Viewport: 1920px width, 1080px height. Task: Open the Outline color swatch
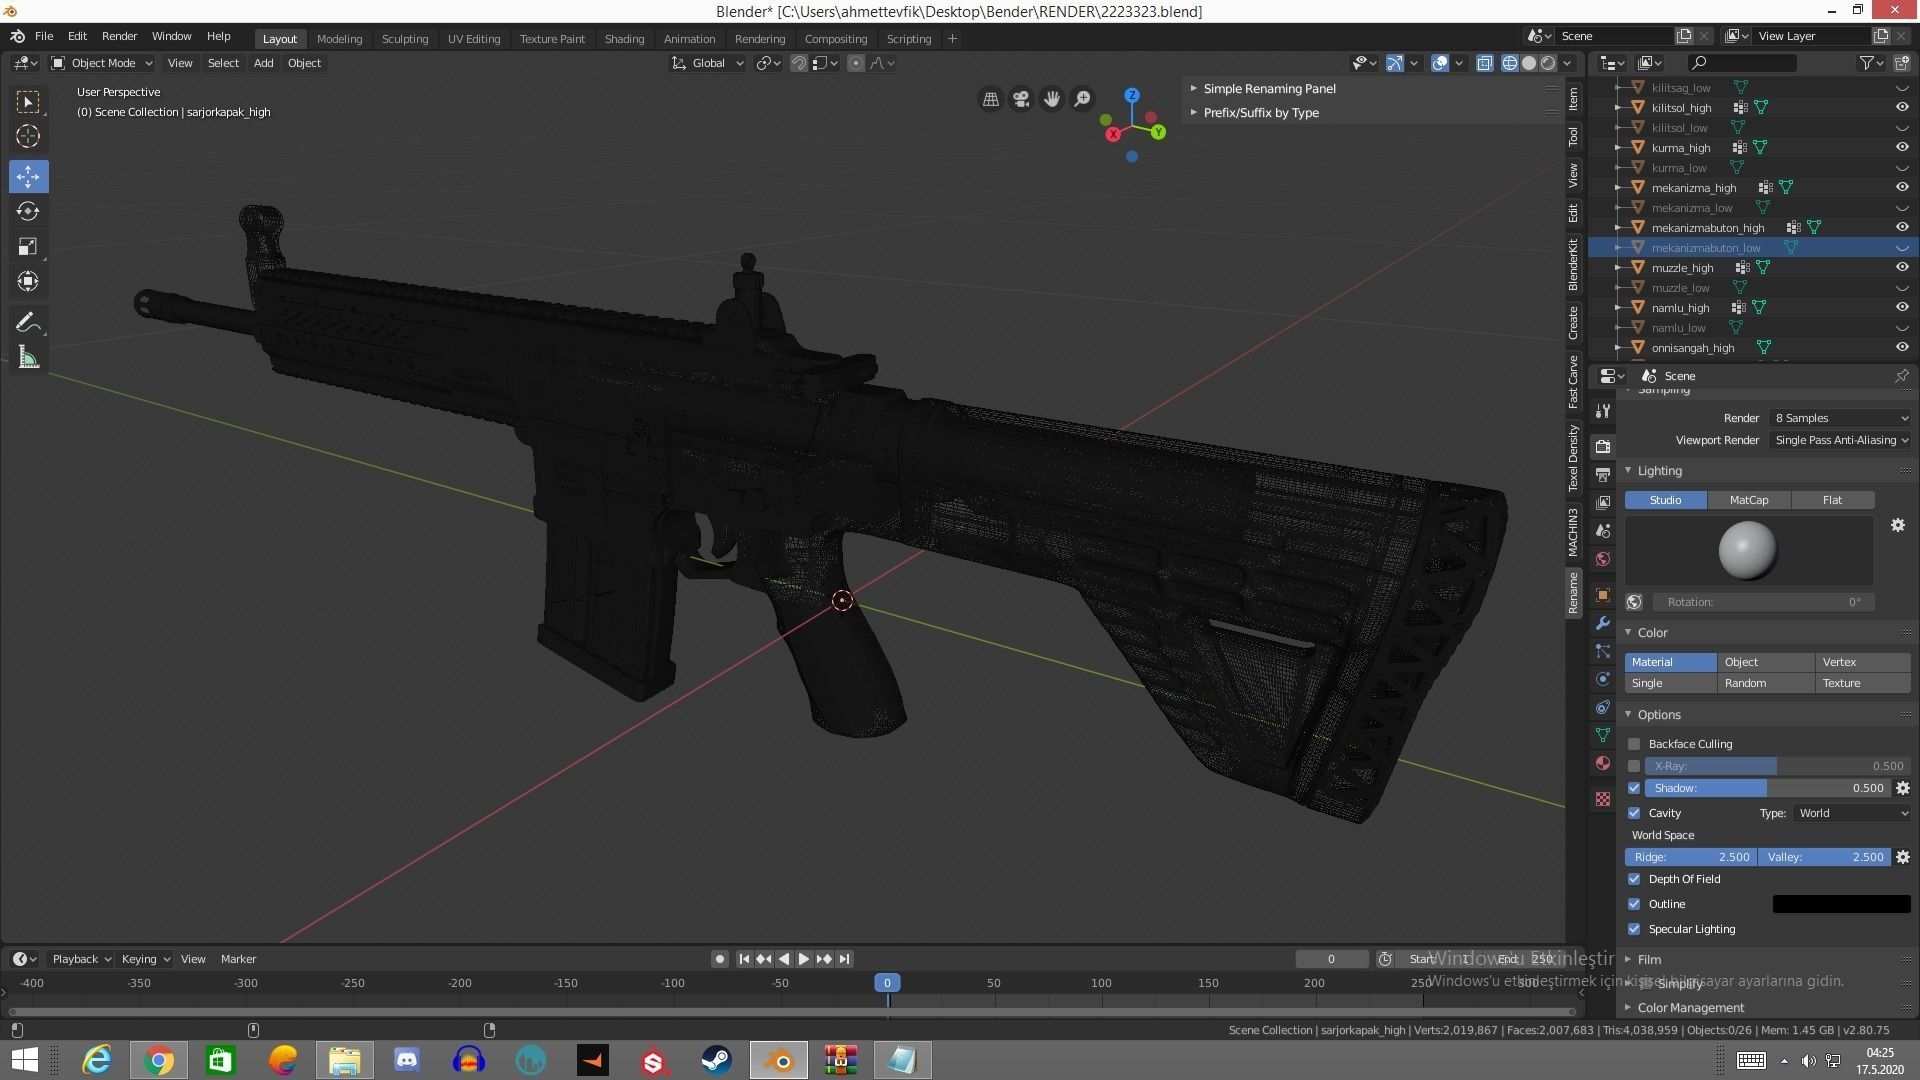click(1841, 904)
